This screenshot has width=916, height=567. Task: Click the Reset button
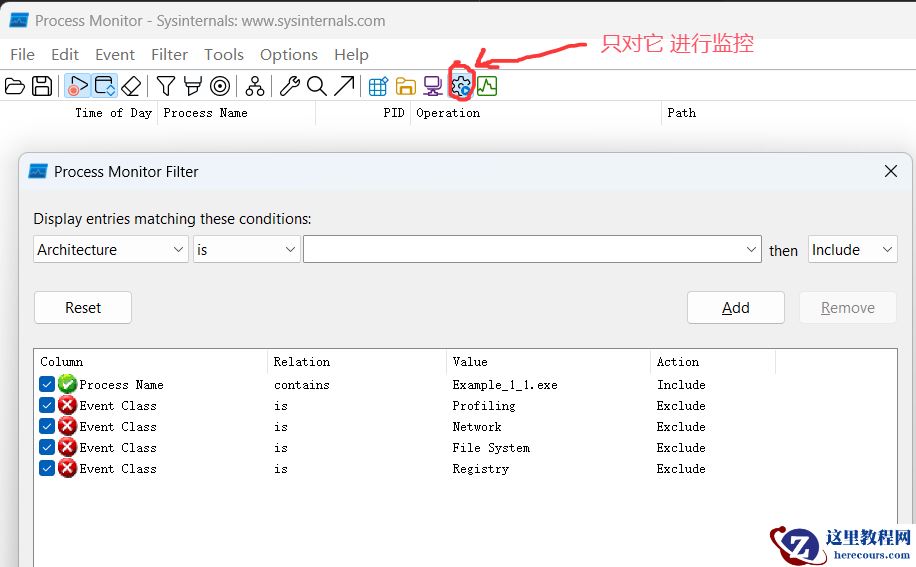83,308
